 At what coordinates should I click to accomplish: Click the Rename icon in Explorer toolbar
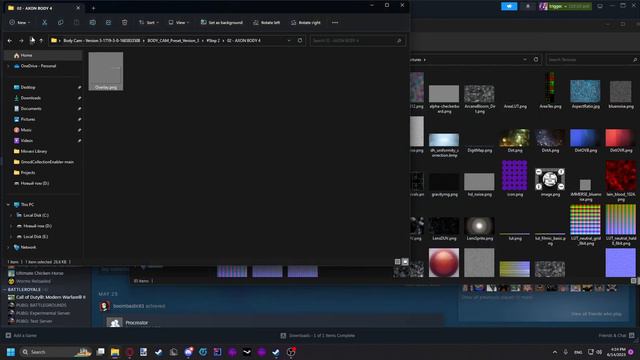pos(93,22)
